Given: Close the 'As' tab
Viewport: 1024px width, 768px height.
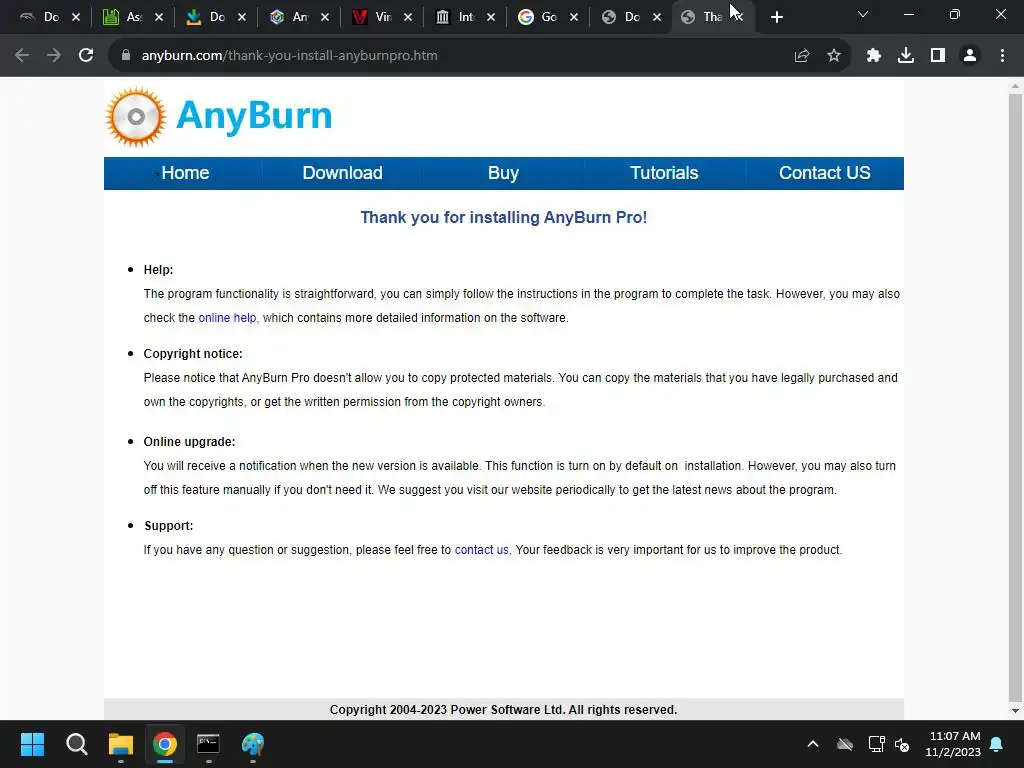Looking at the screenshot, I should point(159,17).
